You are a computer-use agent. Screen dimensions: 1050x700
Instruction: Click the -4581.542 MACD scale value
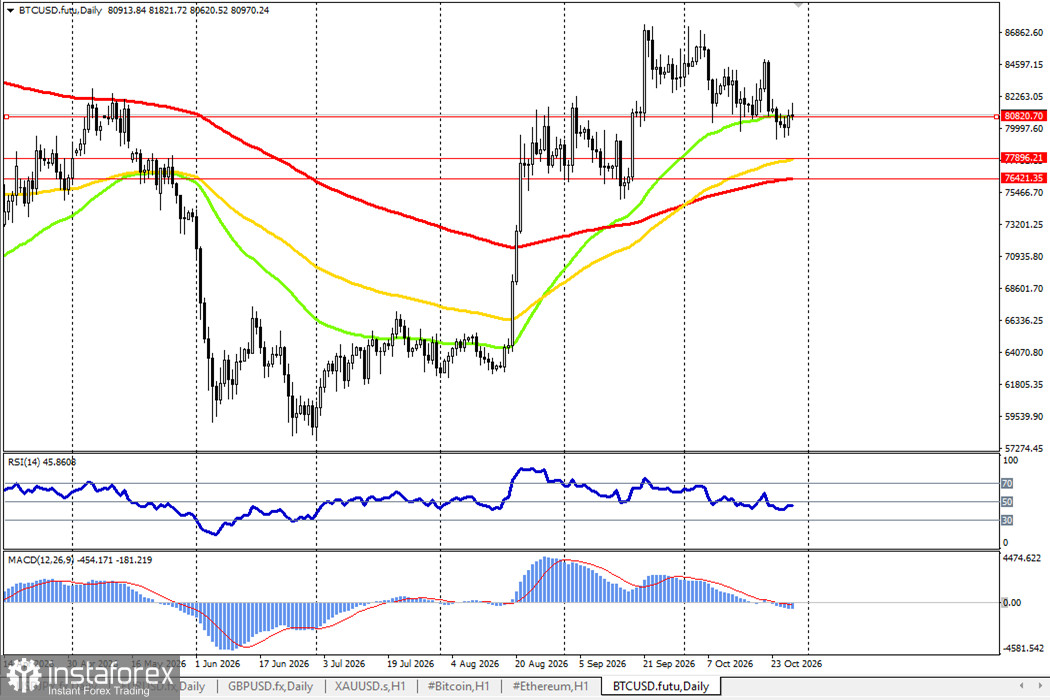click(1022, 648)
